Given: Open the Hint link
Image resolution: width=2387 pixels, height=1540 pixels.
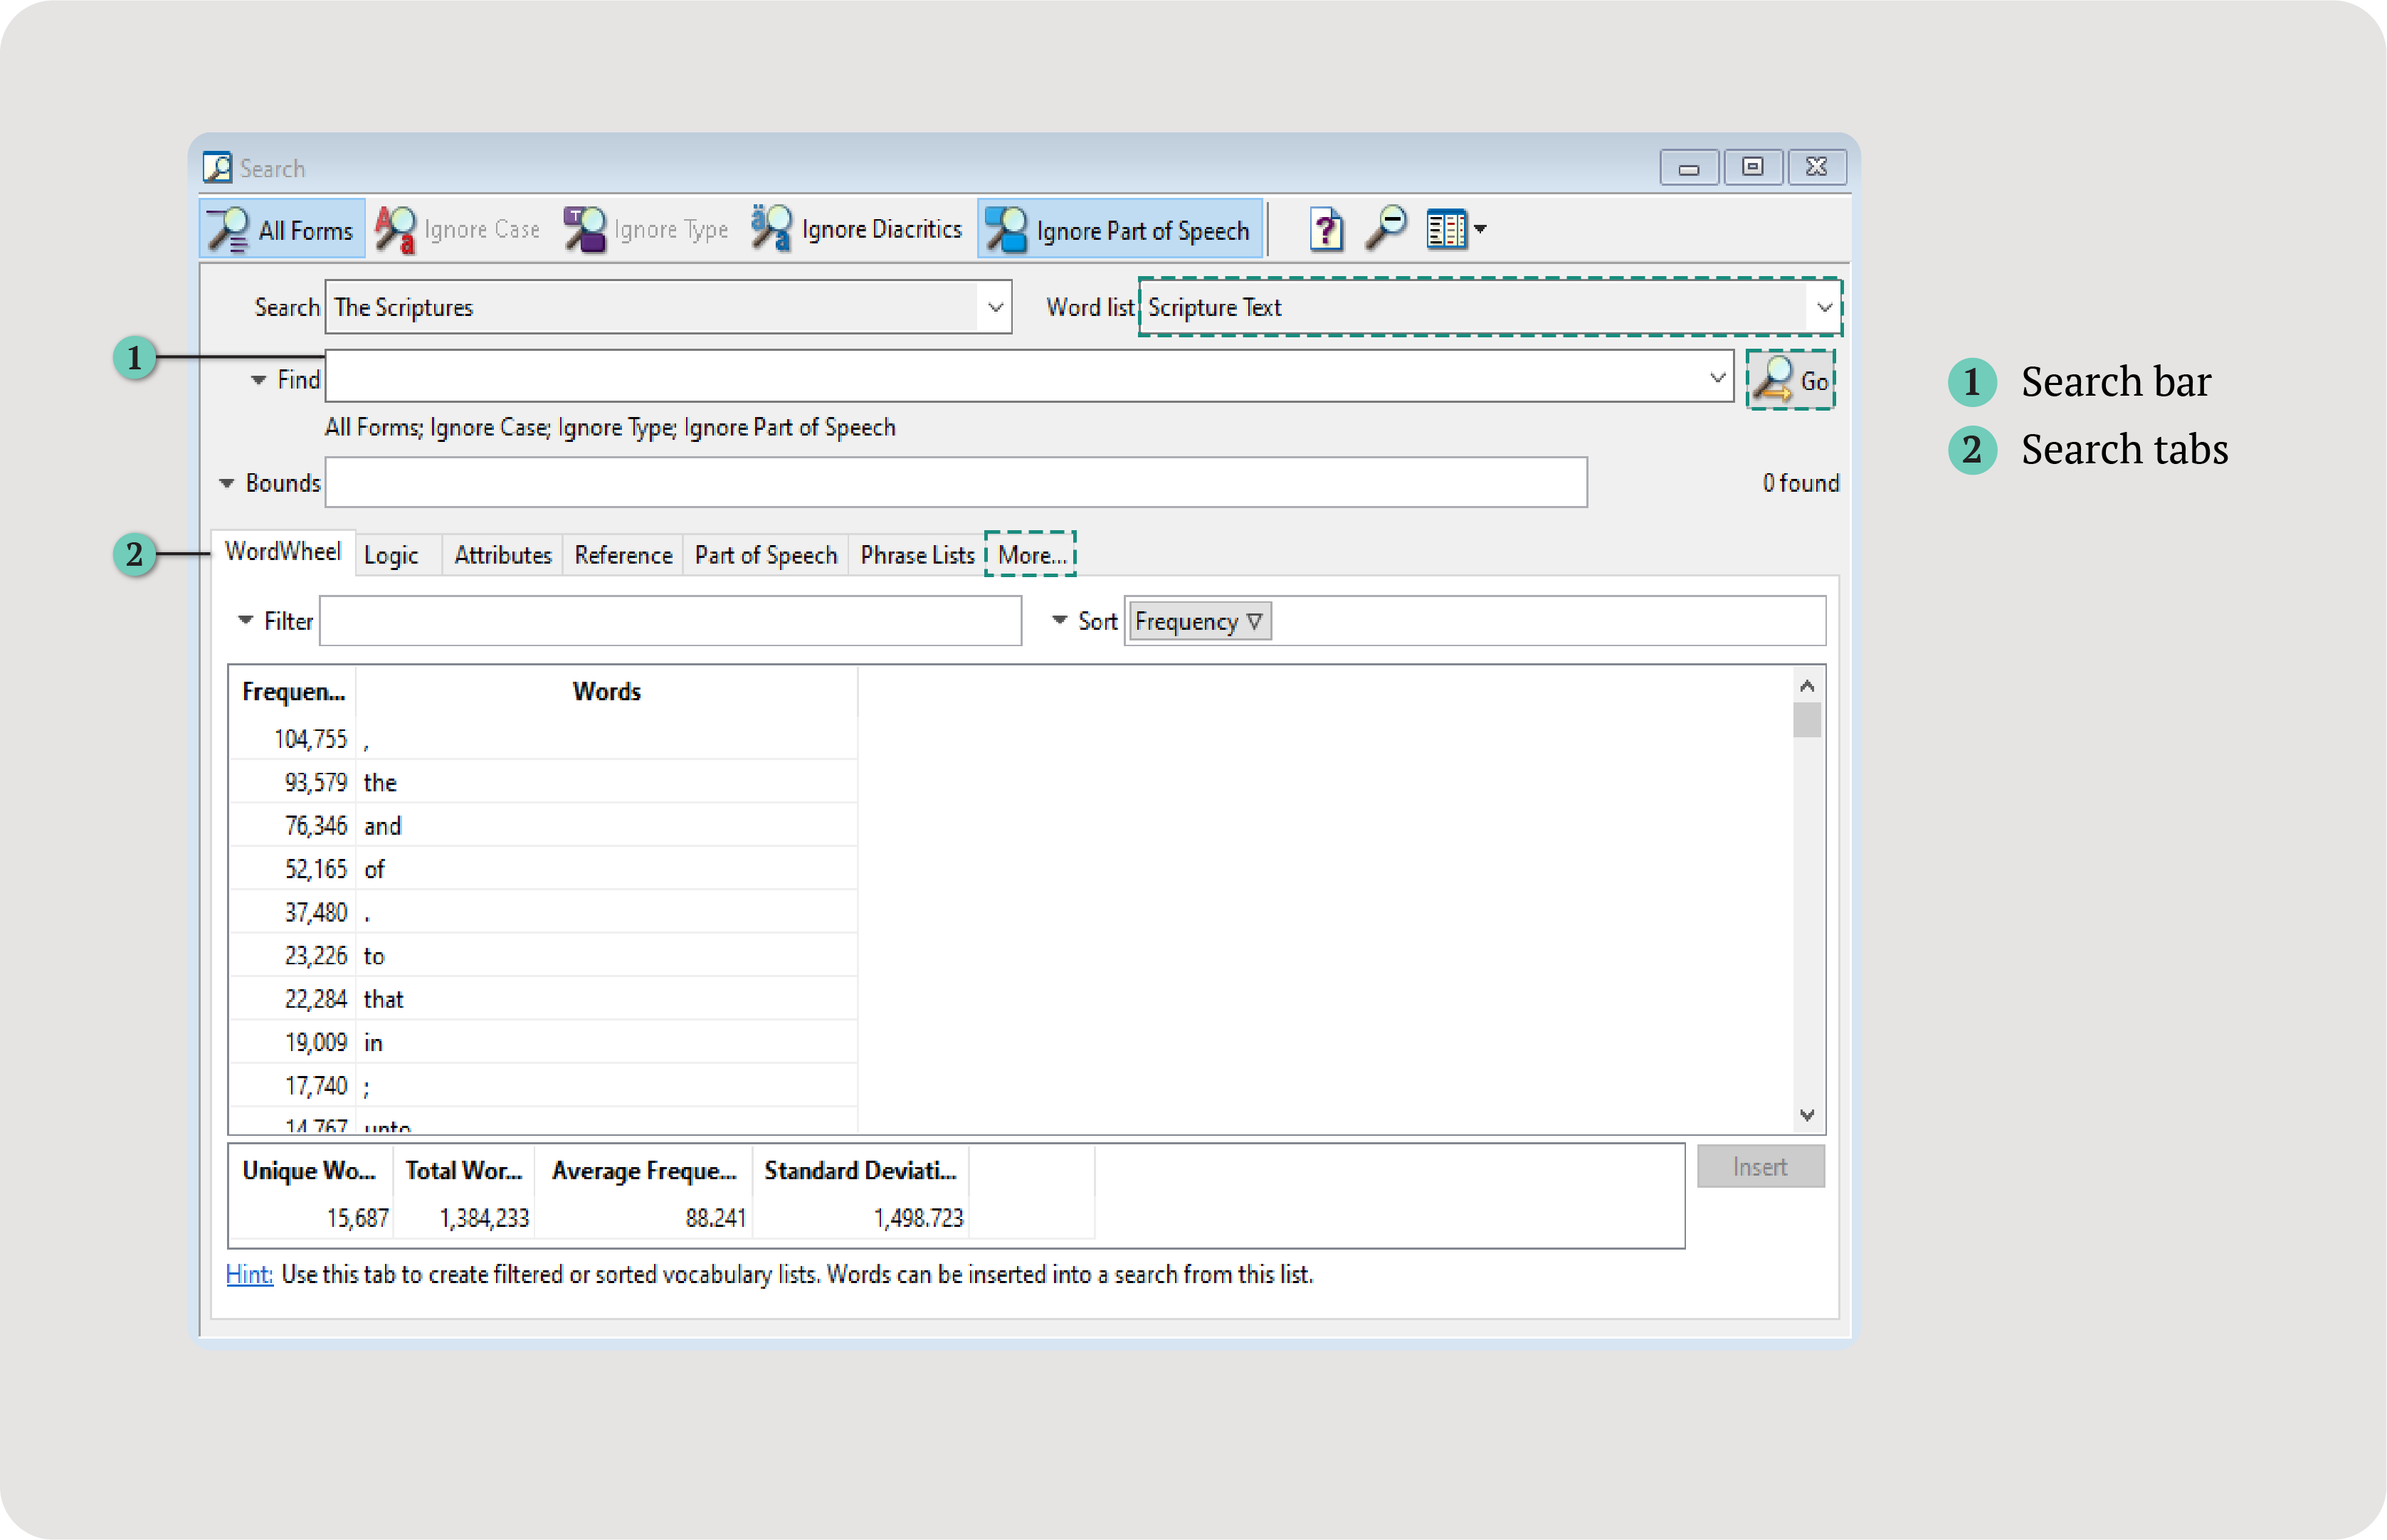Looking at the screenshot, I should click(x=249, y=1274).
